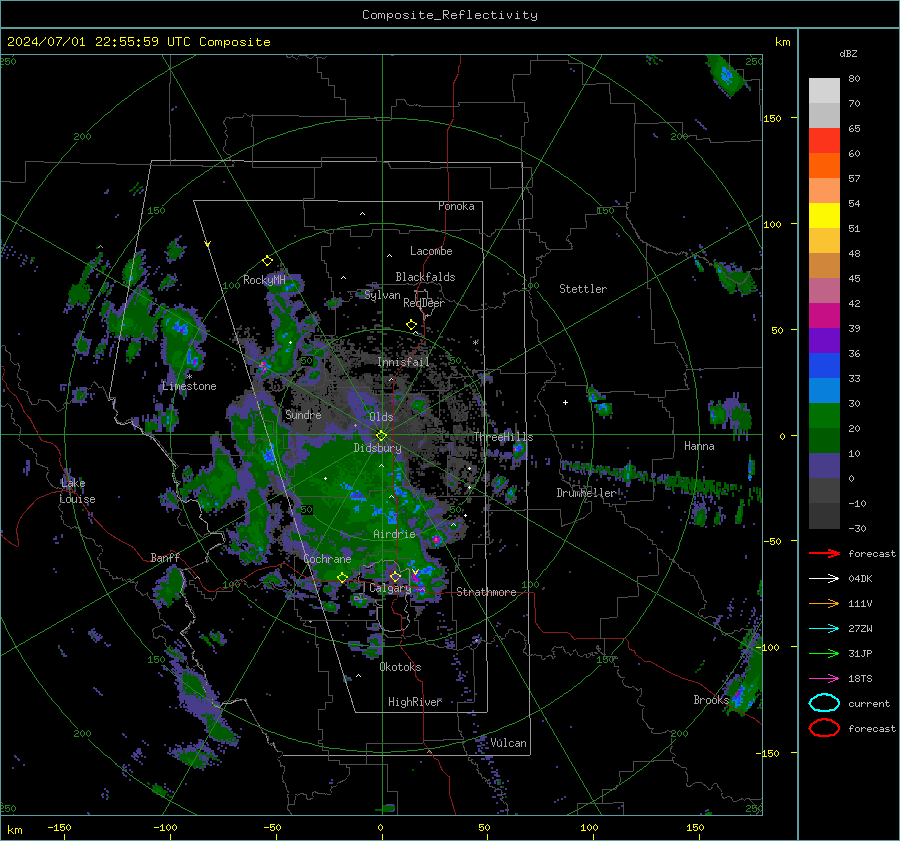The image size is (900, 841).
Task: Click the 18TS legend label
Action: coord(860,679)
